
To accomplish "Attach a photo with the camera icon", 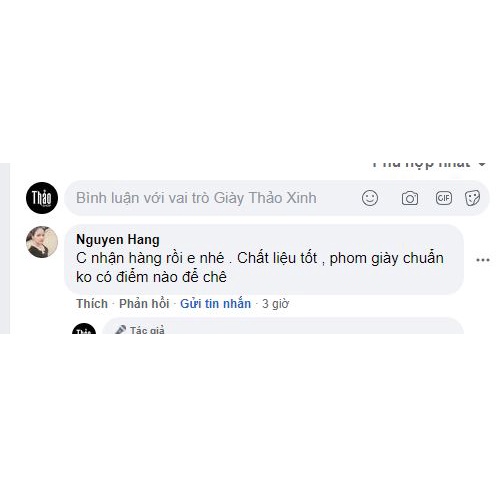I will pyautogui.click(x=410, y=198).
